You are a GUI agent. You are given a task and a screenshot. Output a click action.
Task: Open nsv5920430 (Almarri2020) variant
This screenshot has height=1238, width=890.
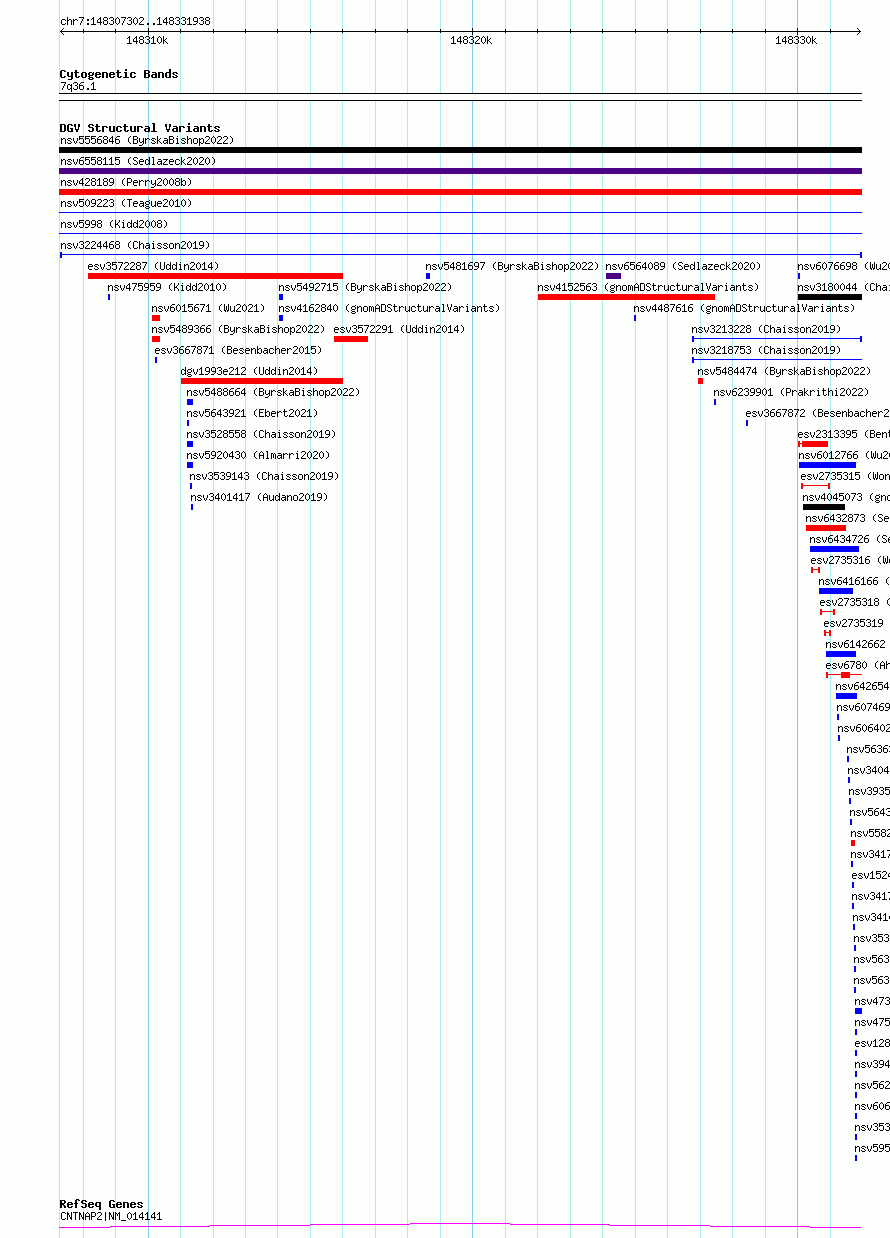(x=258, y=455)
